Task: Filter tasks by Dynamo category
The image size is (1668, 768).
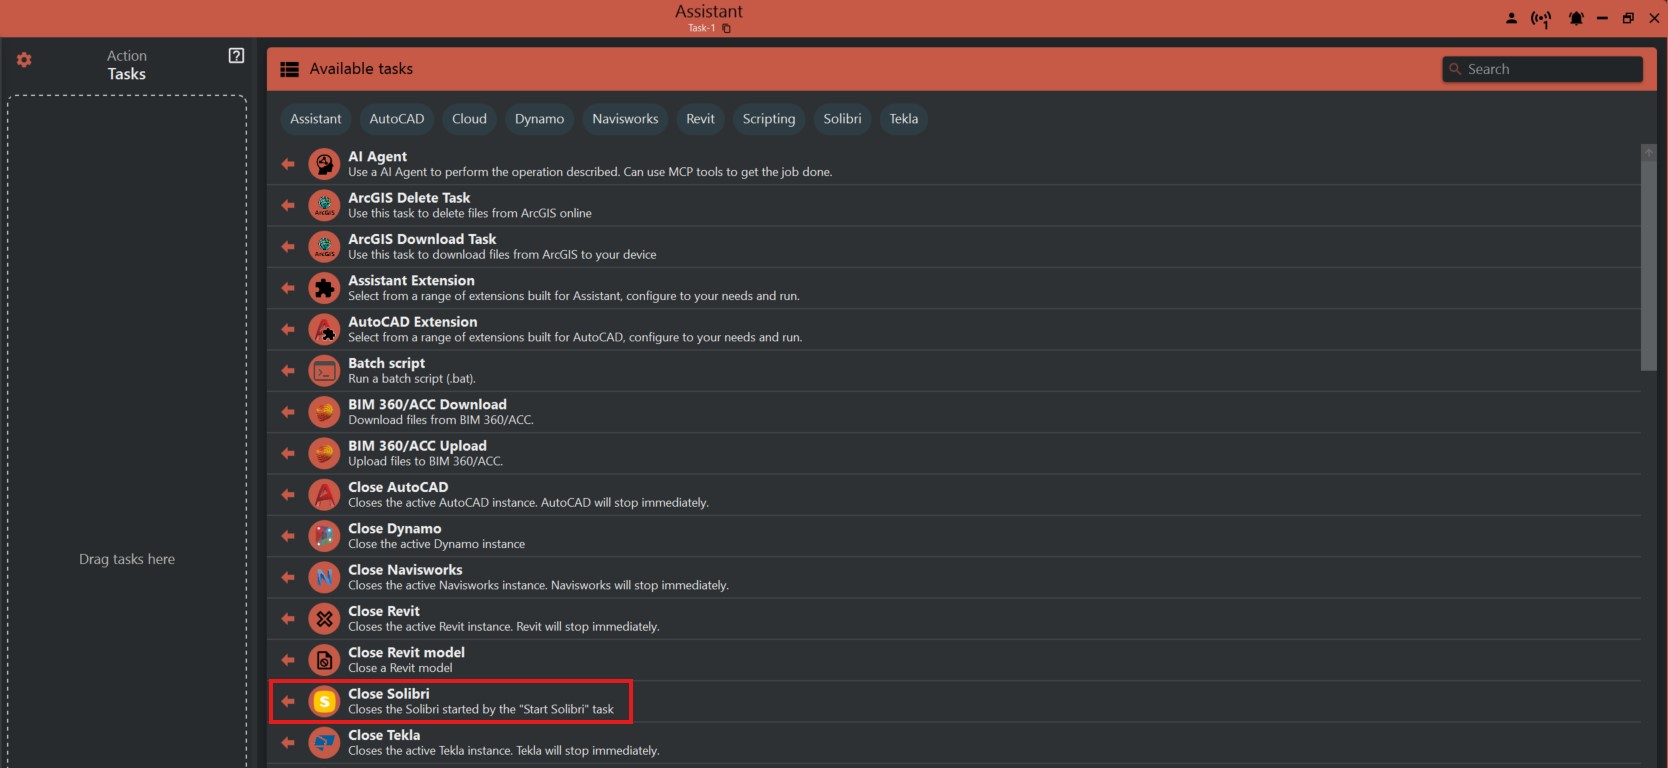Action: click(x=539, y=119)
